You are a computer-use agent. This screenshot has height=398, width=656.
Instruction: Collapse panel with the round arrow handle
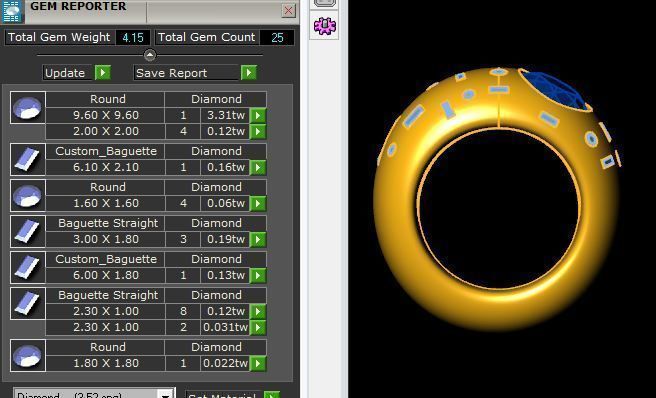150,55
